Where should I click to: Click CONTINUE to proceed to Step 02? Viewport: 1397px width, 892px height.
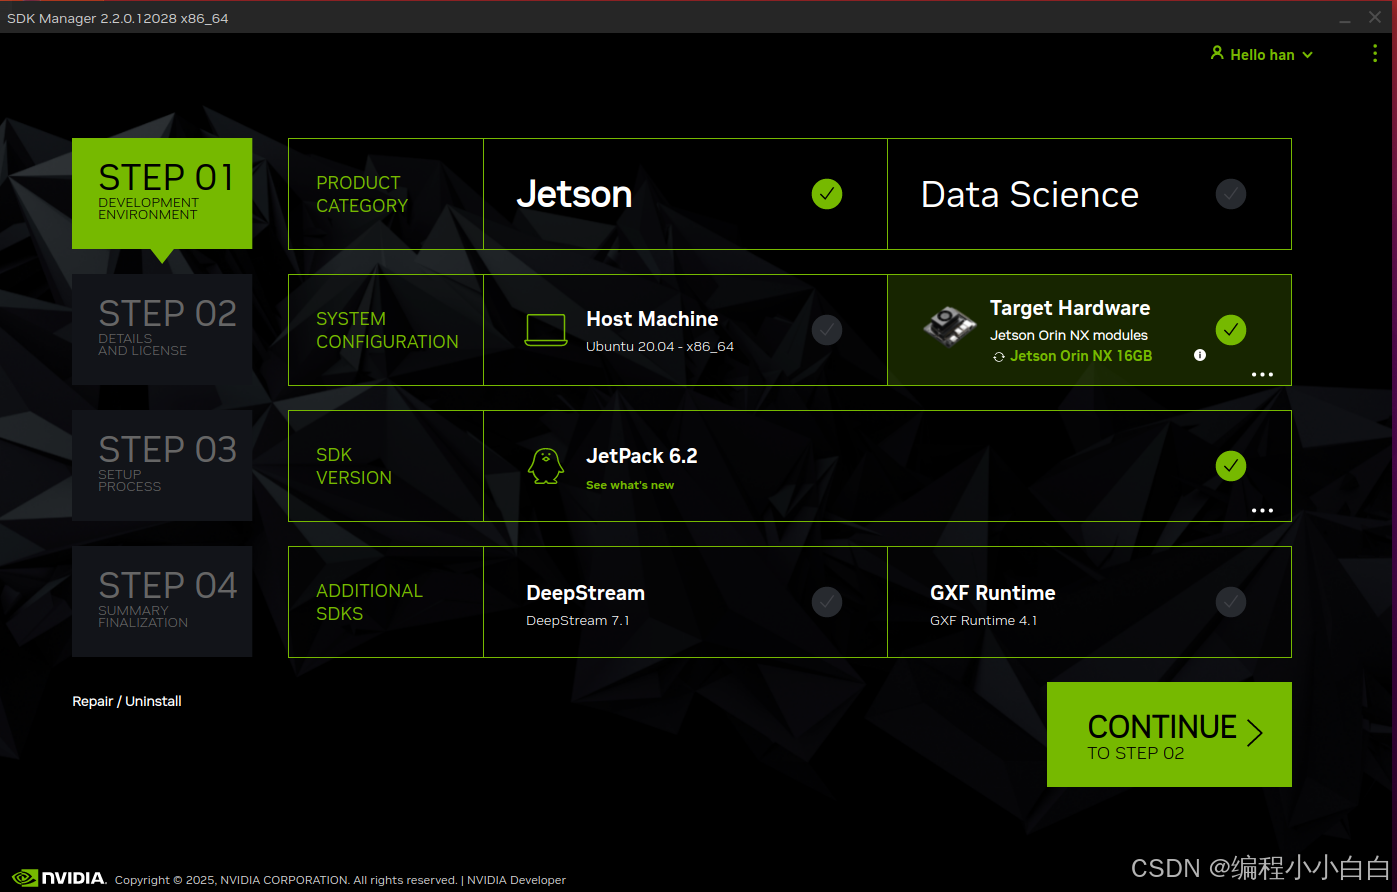point(1168,734)
